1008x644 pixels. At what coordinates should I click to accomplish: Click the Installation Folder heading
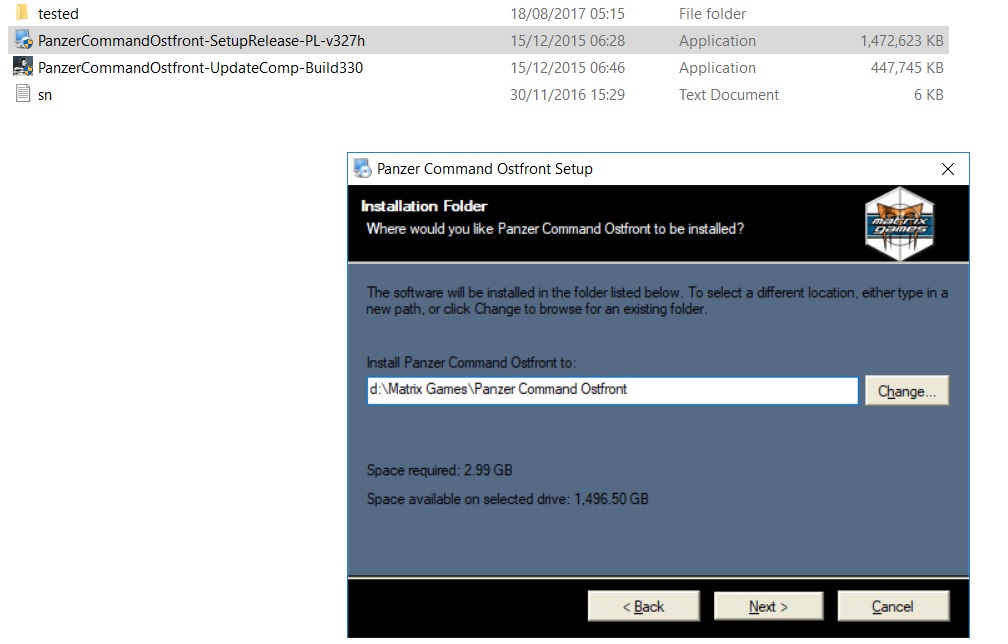pos(424,206)
